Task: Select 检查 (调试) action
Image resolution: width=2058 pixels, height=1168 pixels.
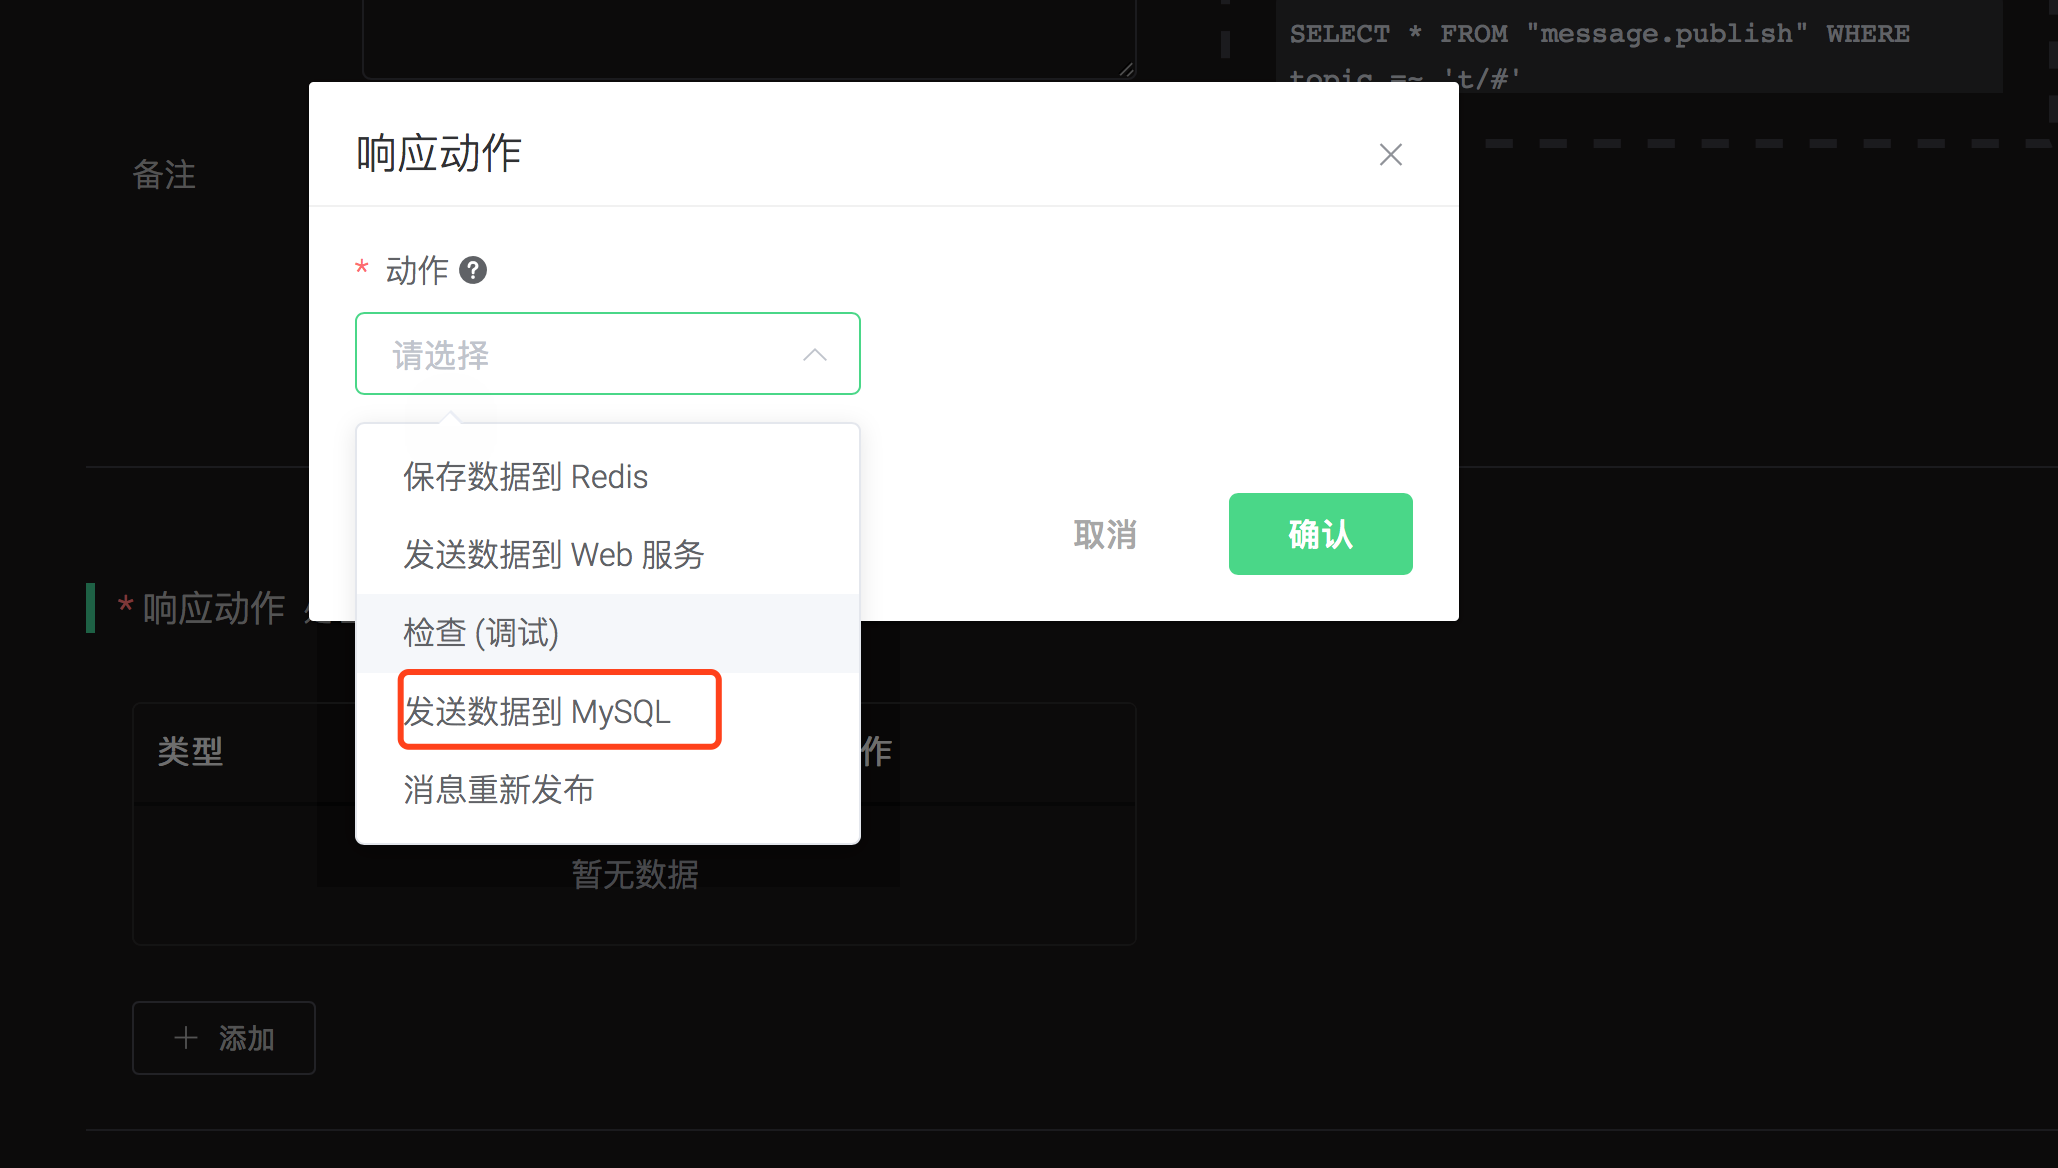Action: (480, 633)
